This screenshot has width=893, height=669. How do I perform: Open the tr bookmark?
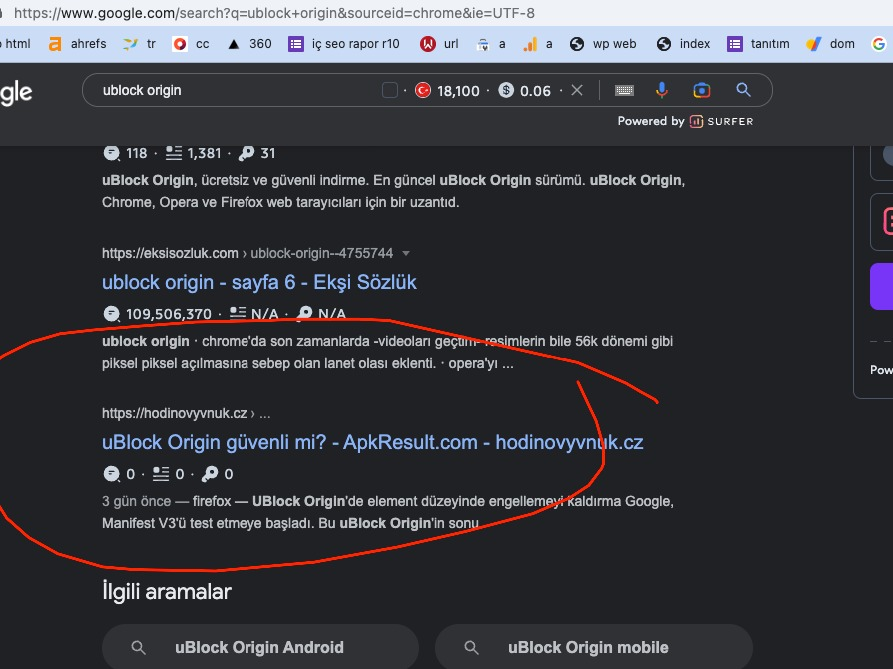140,44
